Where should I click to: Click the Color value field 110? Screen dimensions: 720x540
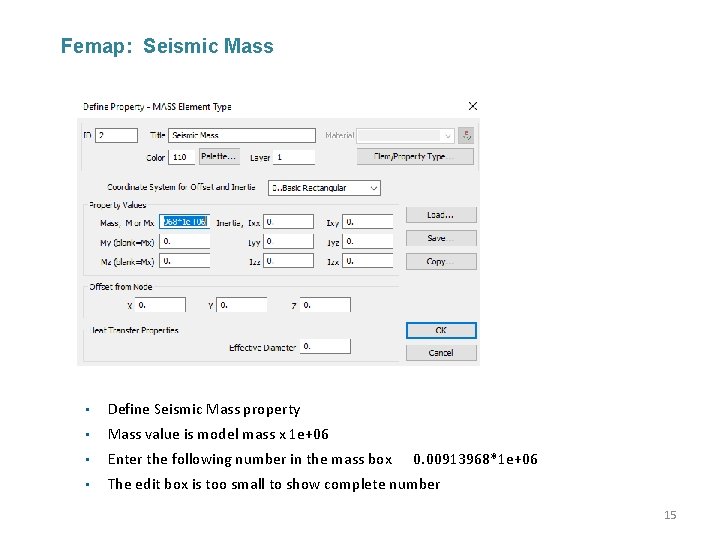182,157
